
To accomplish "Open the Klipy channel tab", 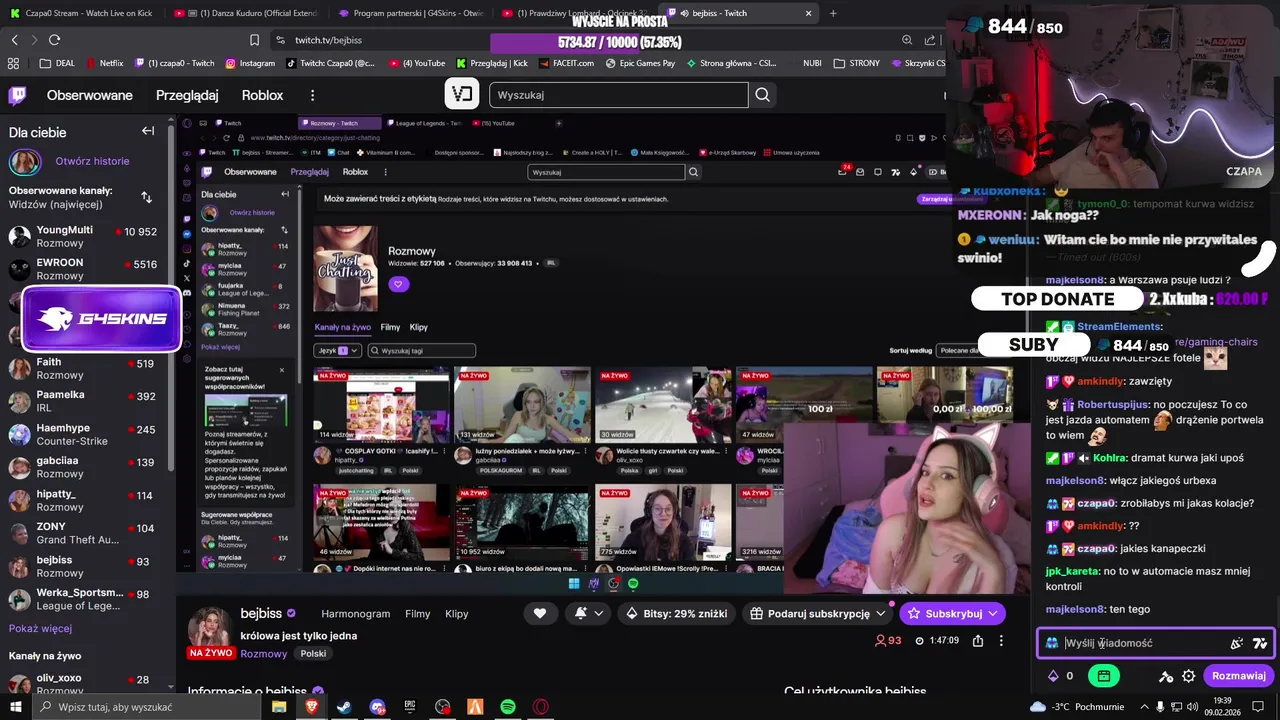I will coord(456,613).
